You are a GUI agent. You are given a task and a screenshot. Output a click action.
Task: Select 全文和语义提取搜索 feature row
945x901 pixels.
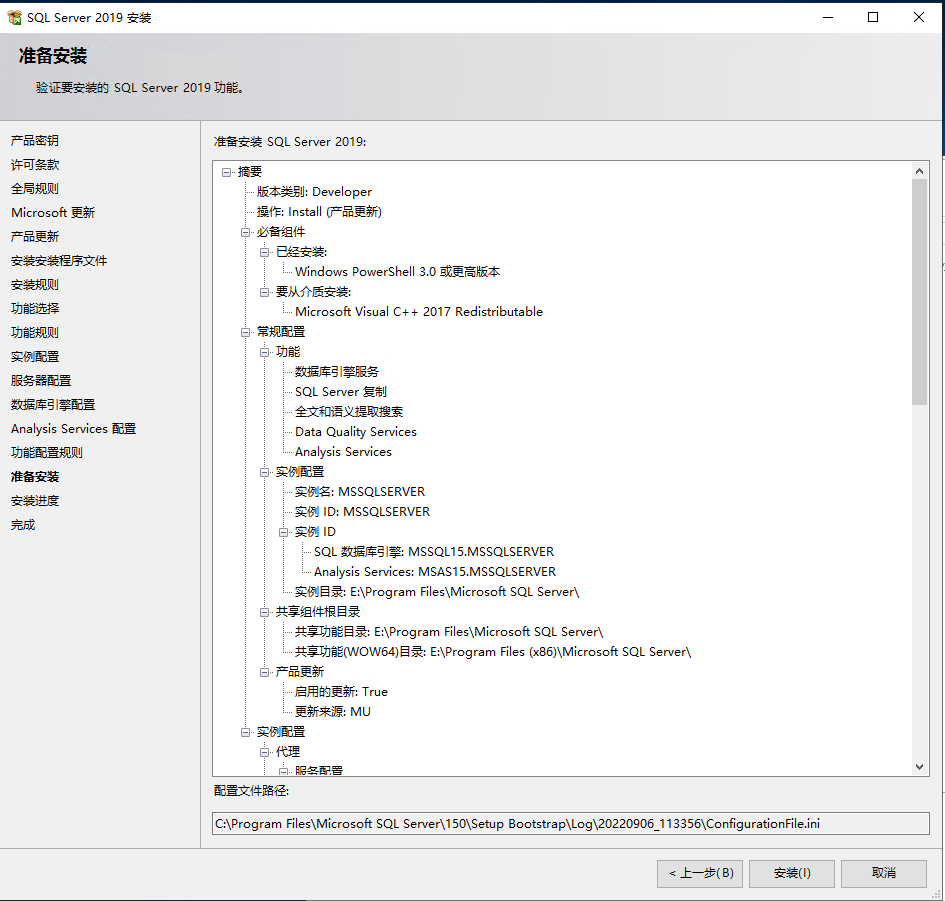click(348, 412)
